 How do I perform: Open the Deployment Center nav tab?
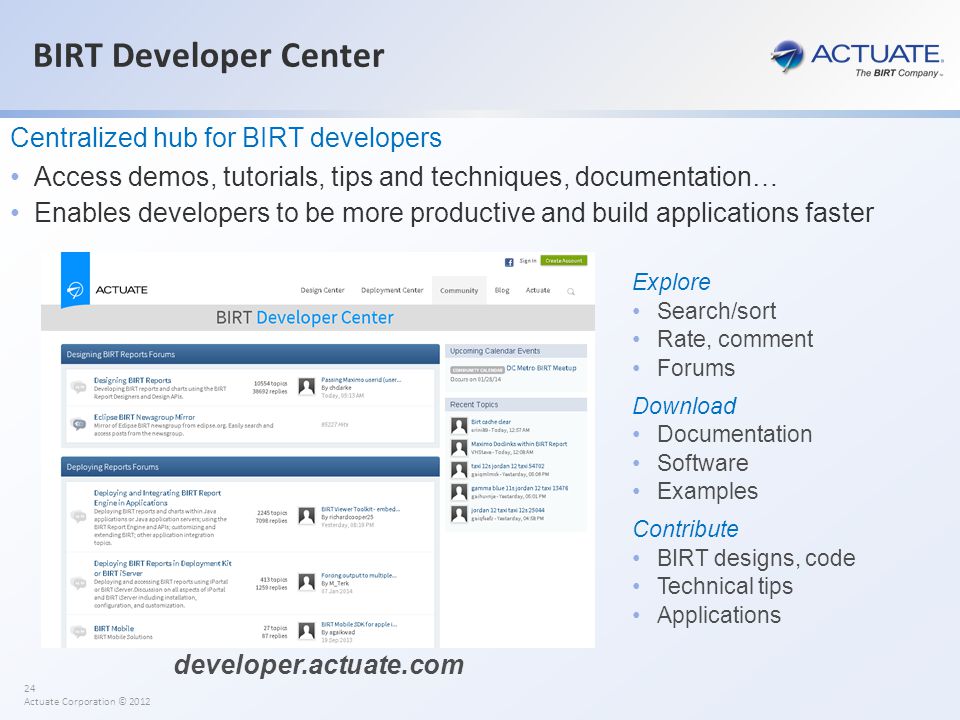pos(392,290)
